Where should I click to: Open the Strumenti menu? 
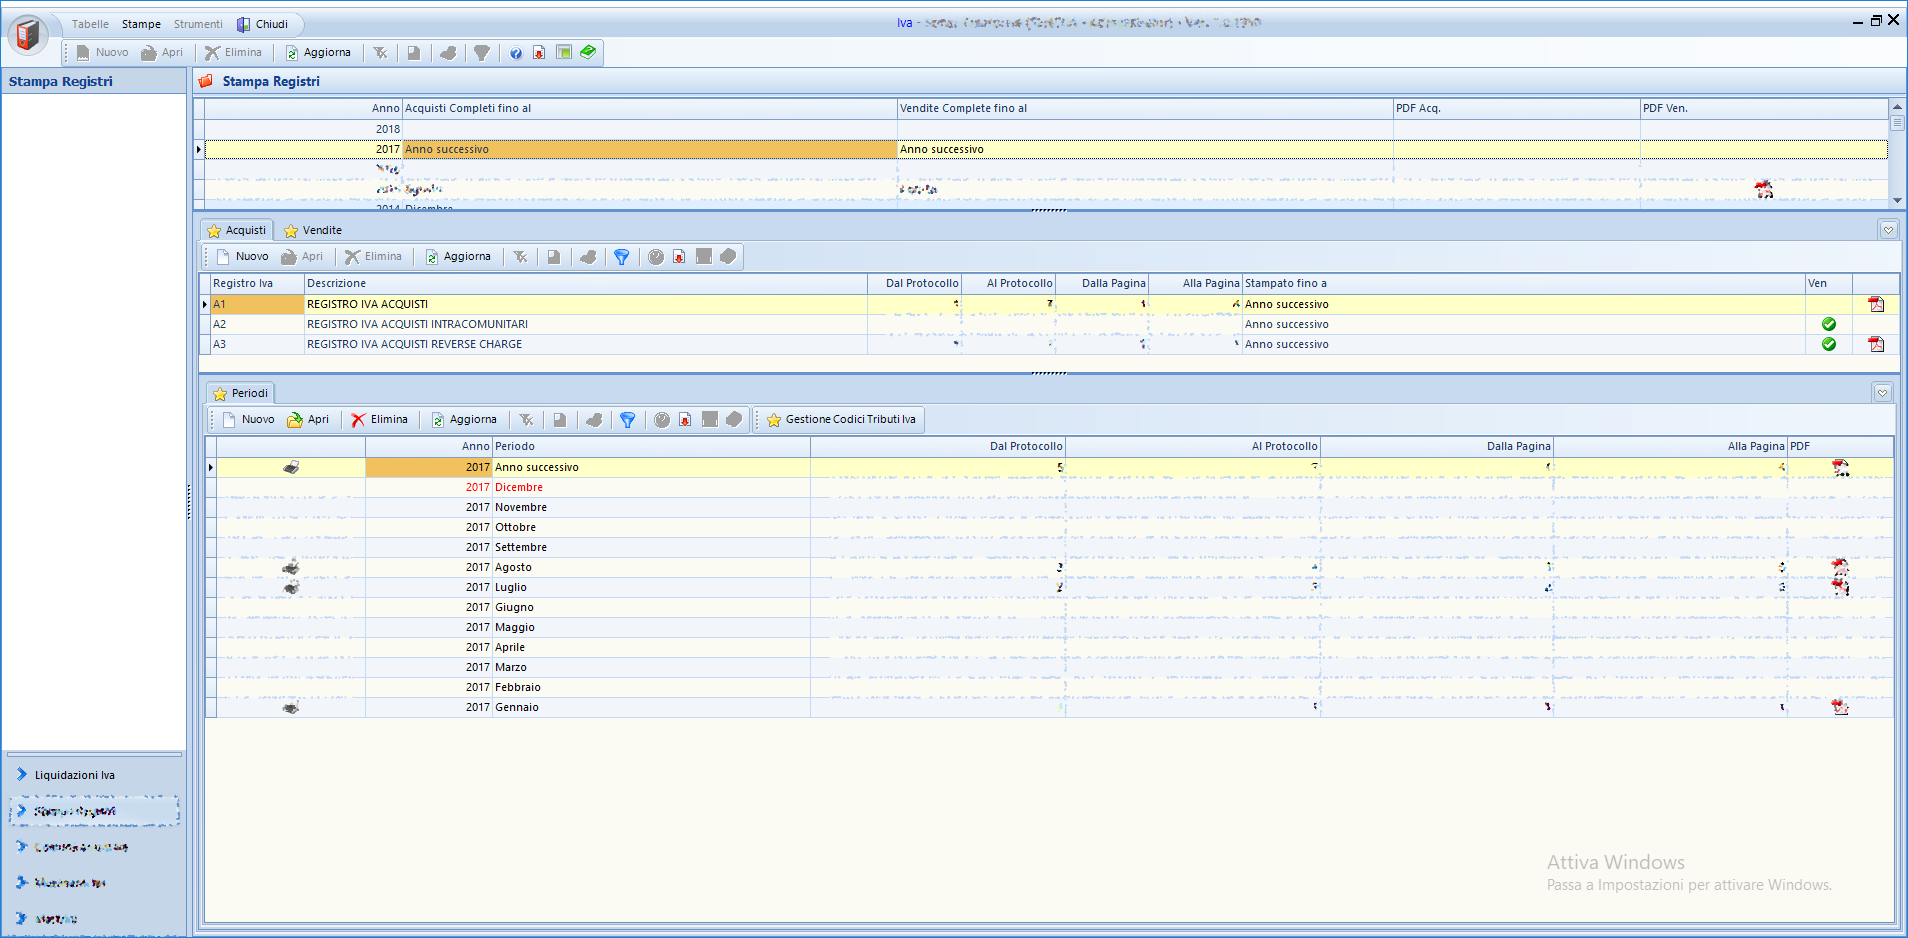point(198,24)
